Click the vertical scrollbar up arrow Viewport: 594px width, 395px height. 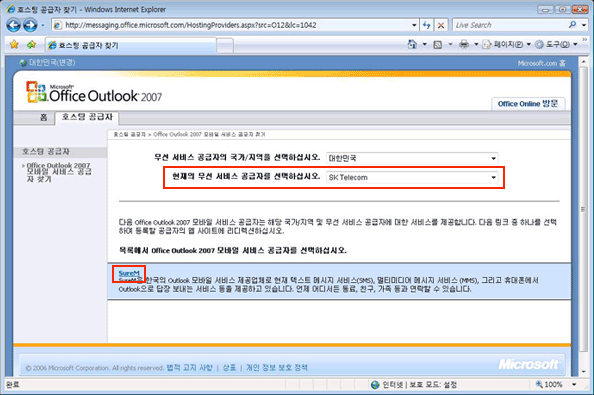[583, 61]
